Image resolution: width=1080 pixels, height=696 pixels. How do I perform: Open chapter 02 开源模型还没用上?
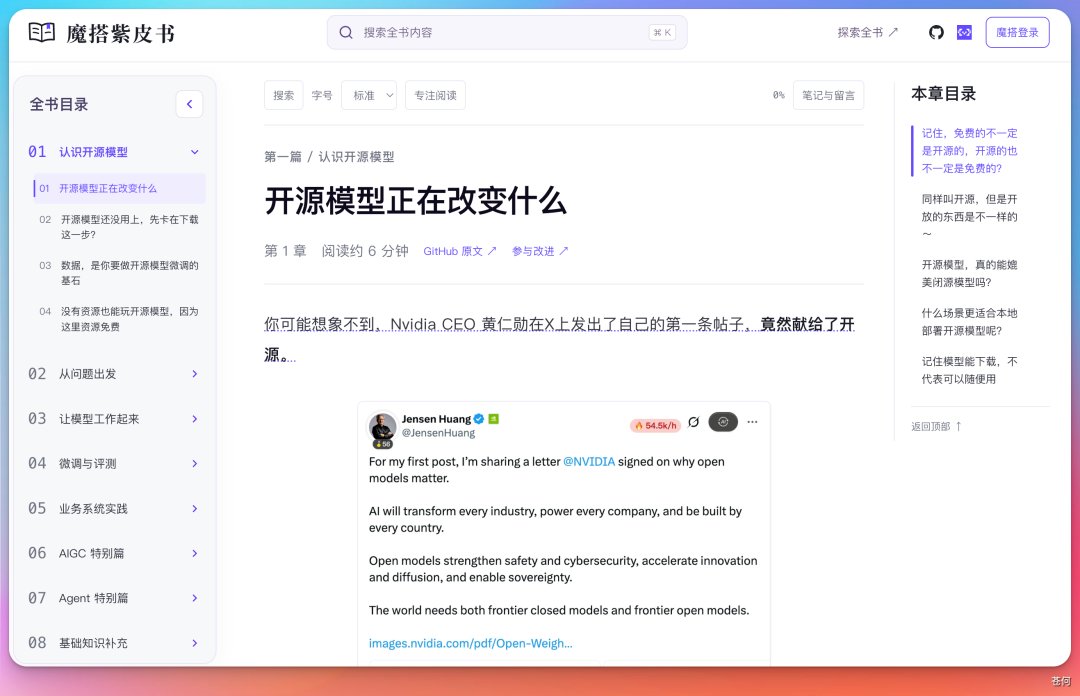(118, 227)
